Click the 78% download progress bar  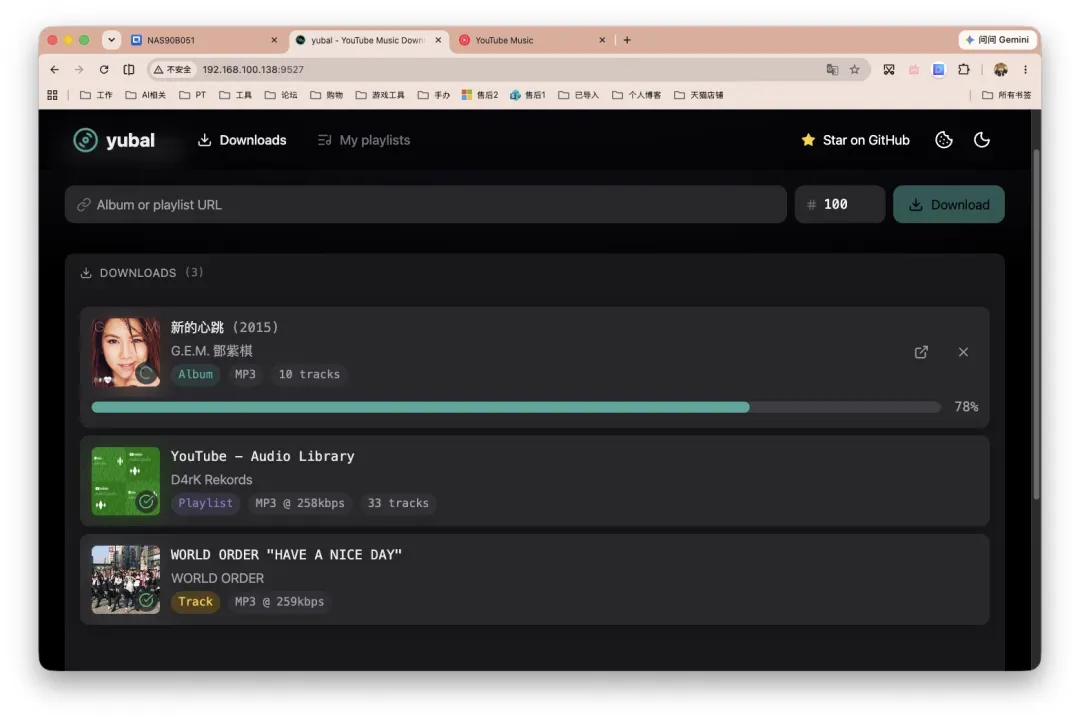tap(516, 407)
